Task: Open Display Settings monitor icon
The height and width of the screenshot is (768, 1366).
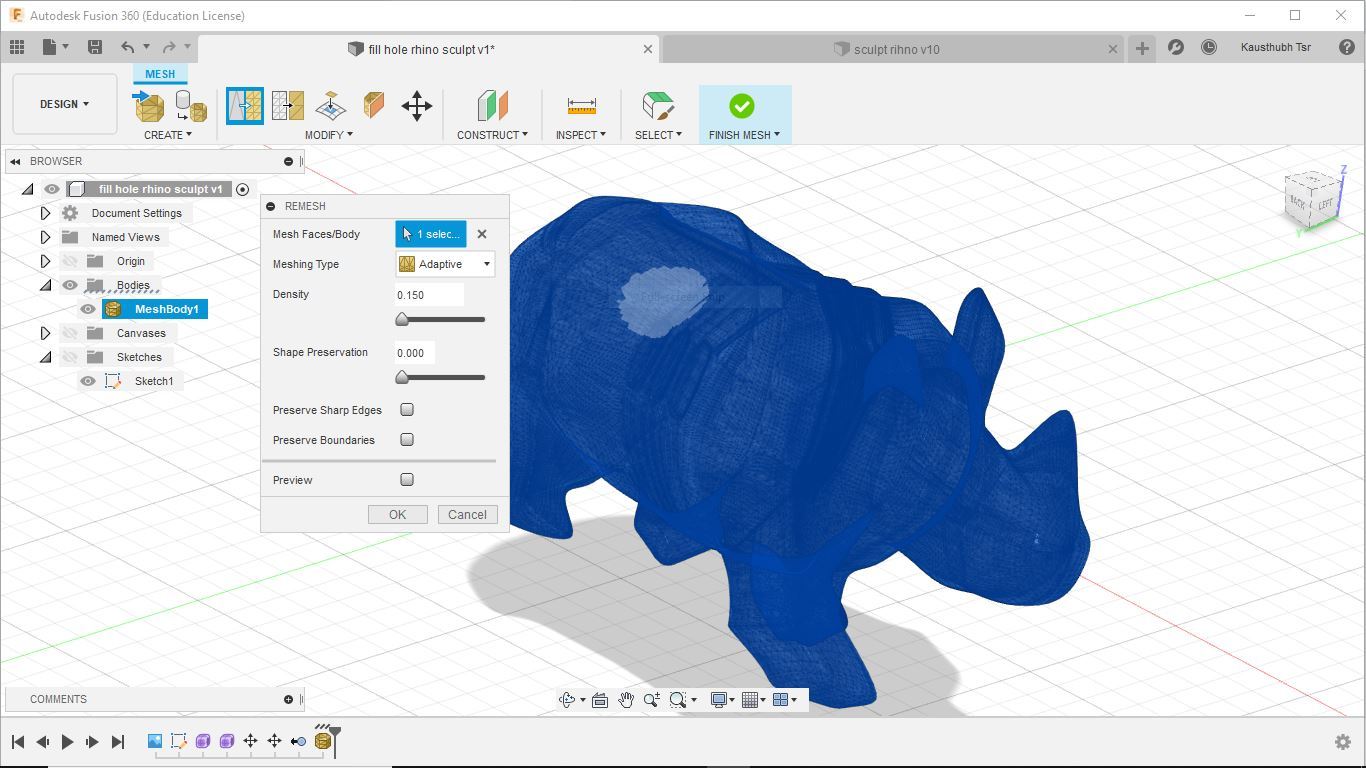Action: pyautogui.click(x=718, y=700)
